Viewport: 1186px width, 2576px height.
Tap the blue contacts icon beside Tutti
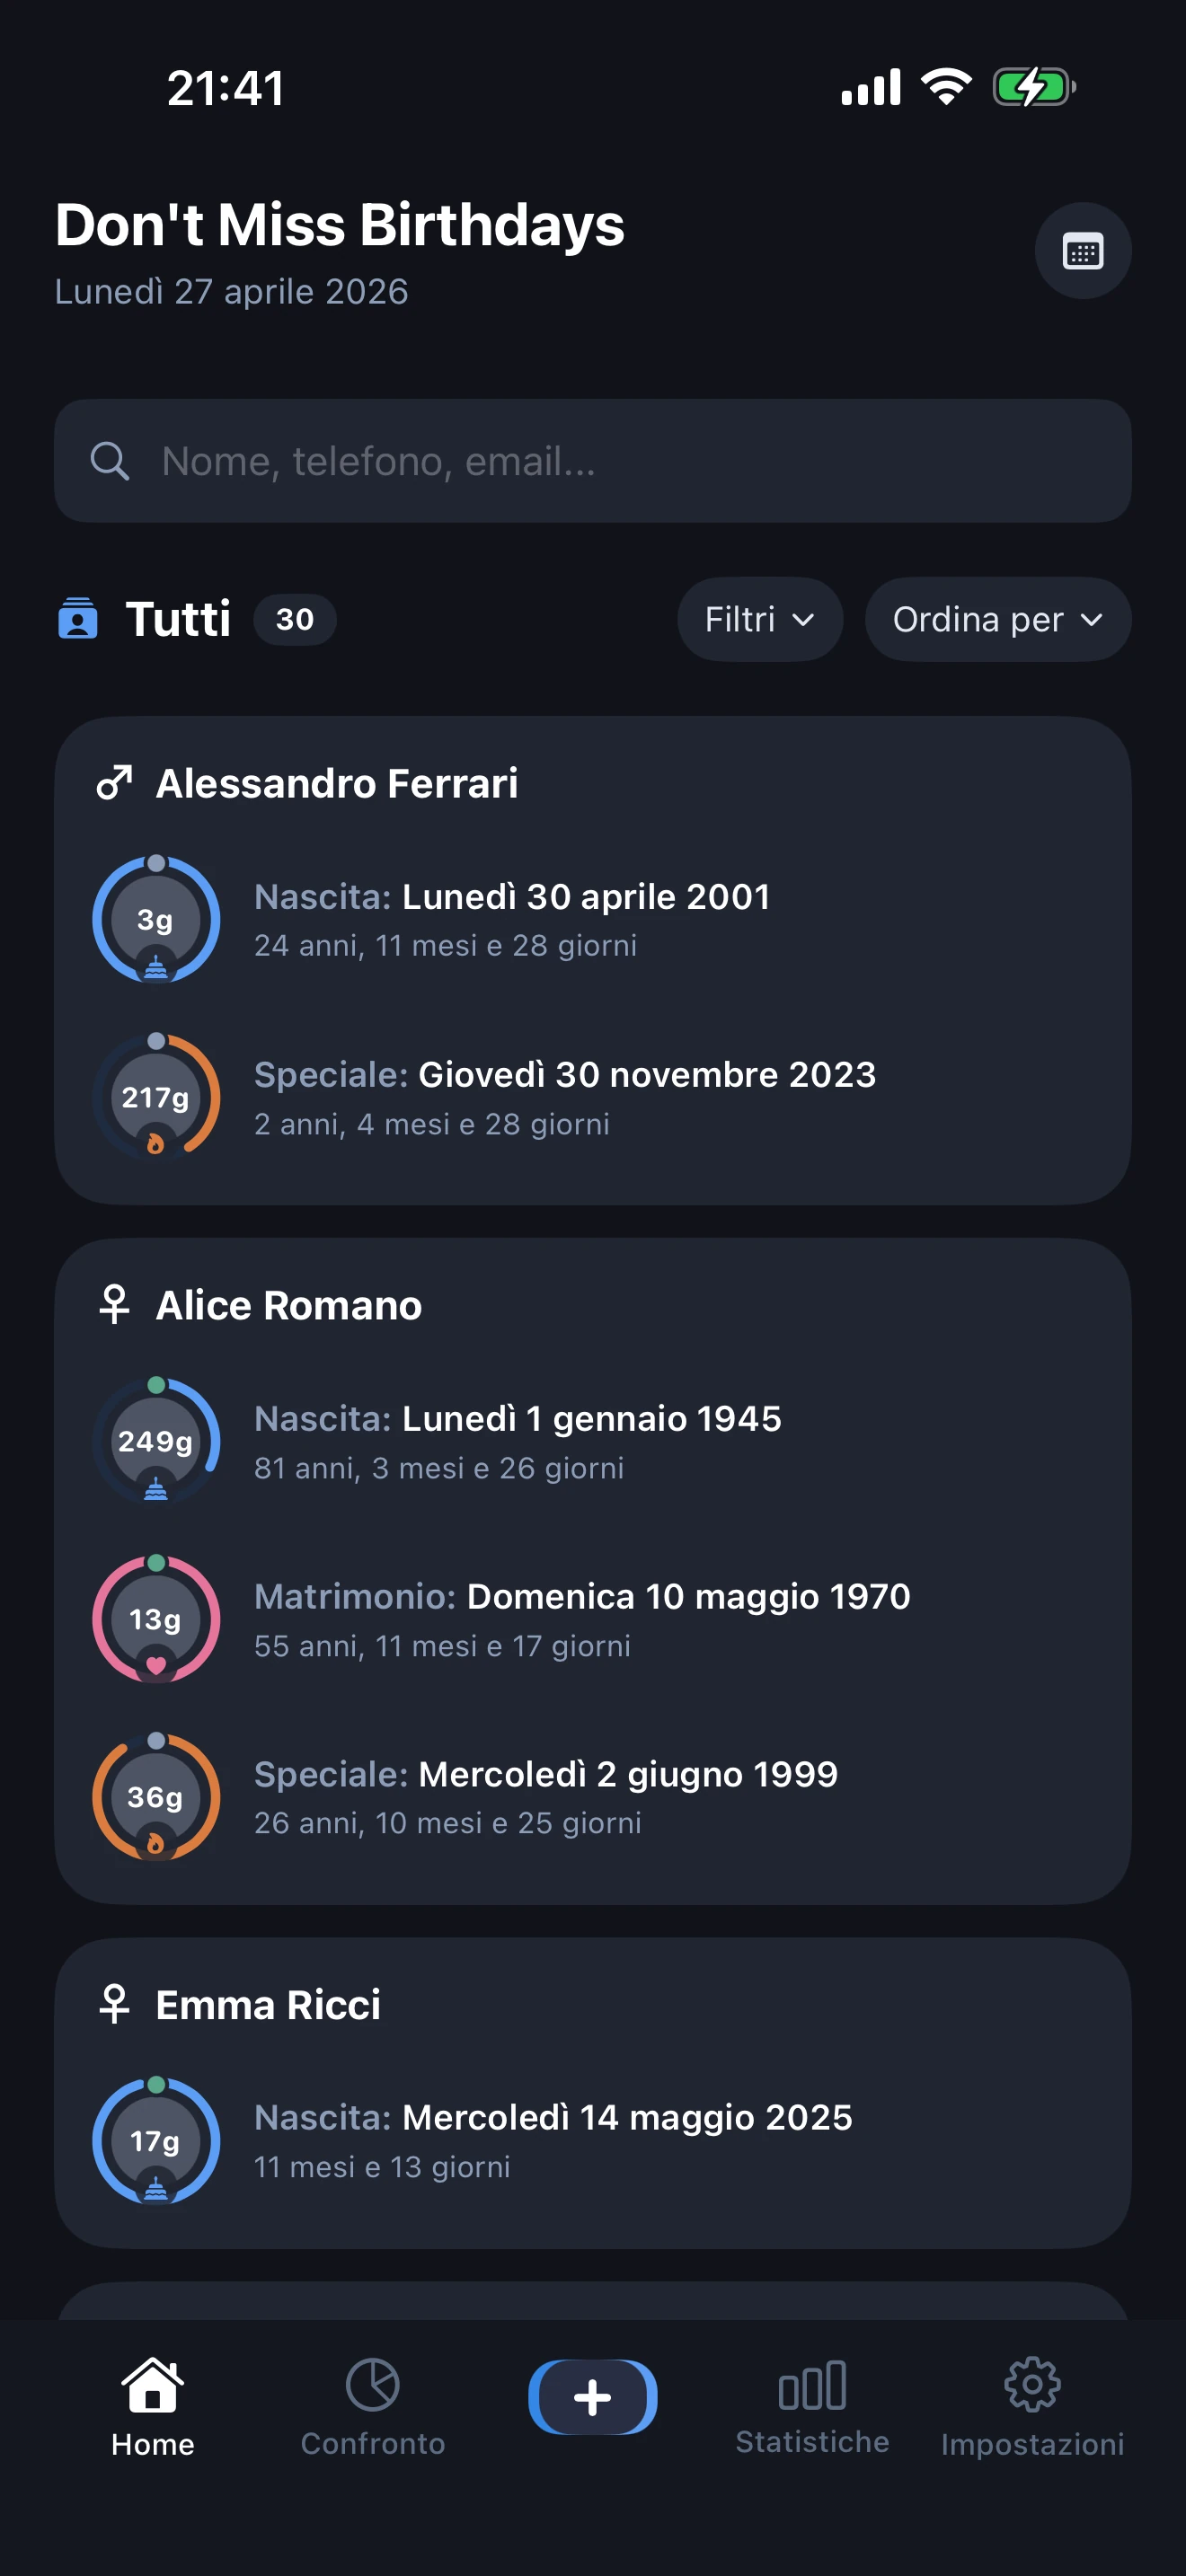pos(78,619)
